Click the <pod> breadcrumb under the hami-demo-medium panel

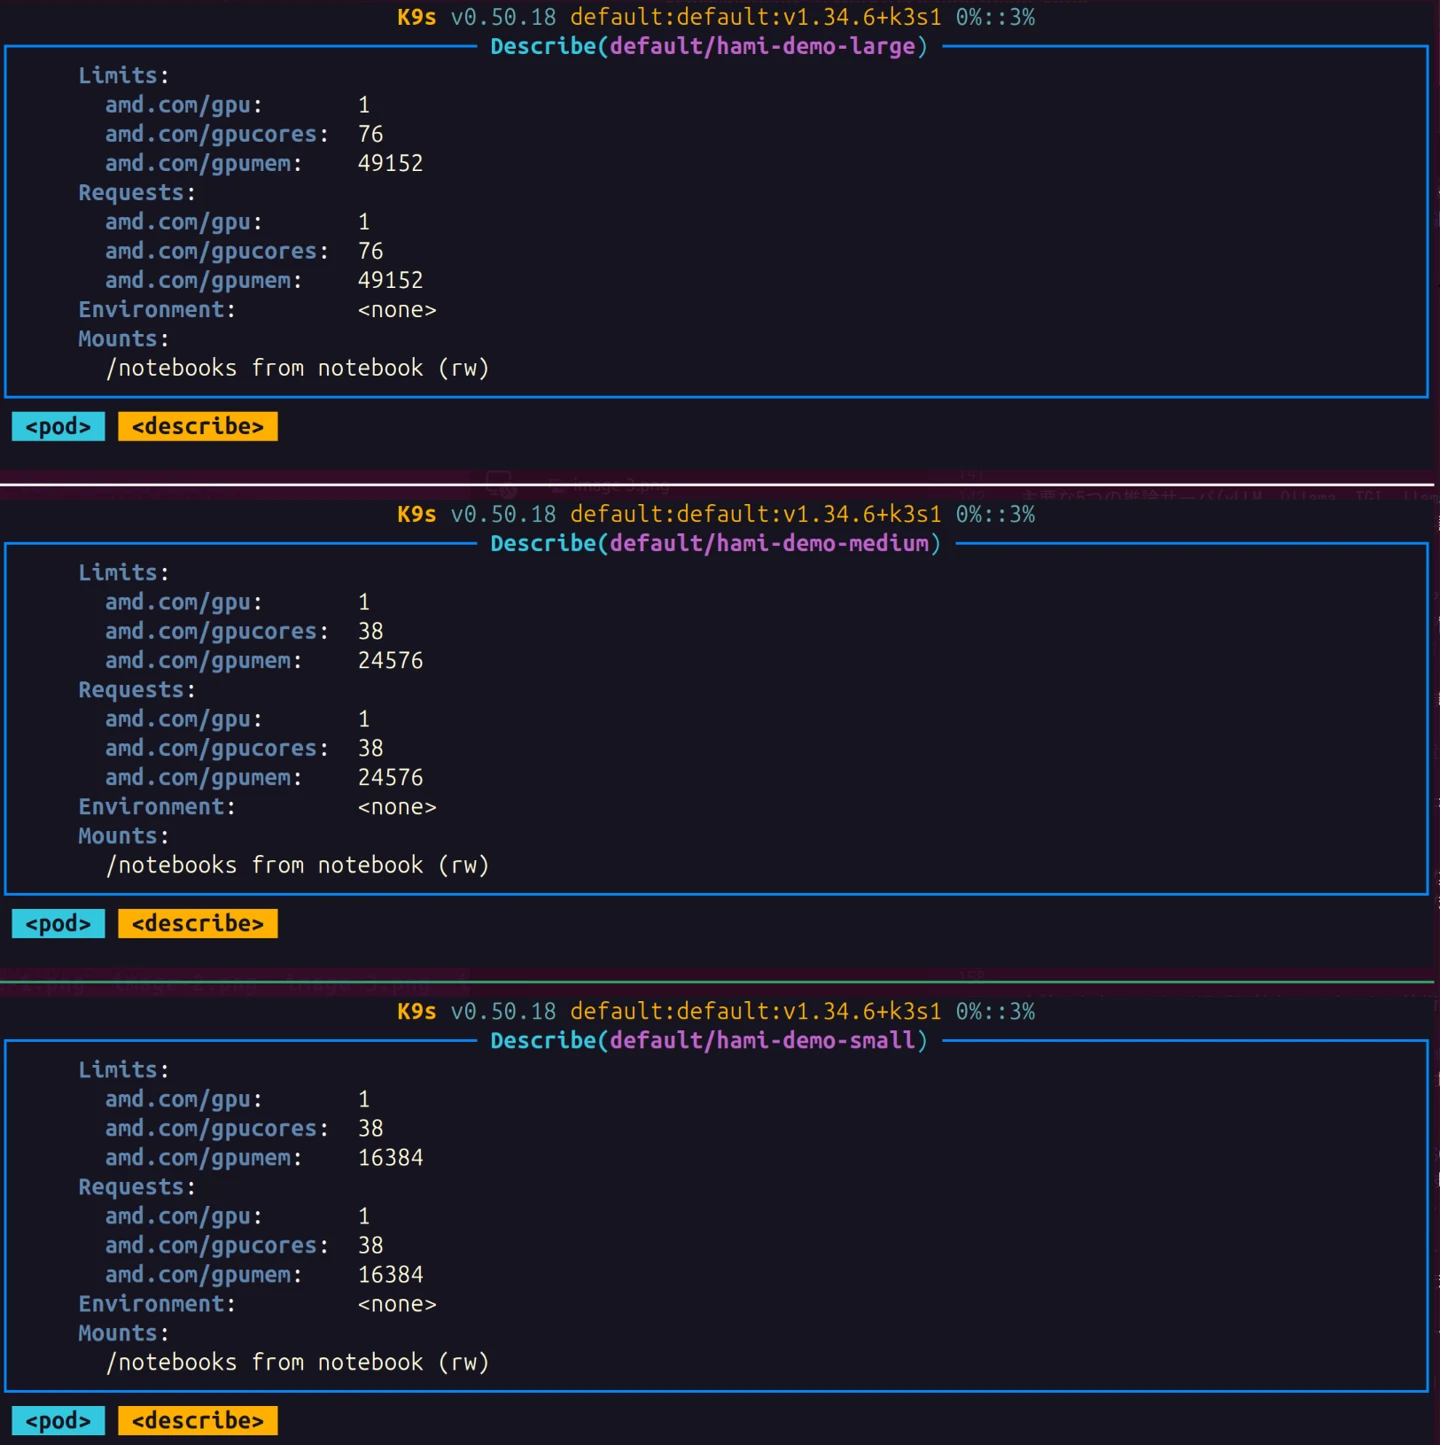[x=58, y=924]
